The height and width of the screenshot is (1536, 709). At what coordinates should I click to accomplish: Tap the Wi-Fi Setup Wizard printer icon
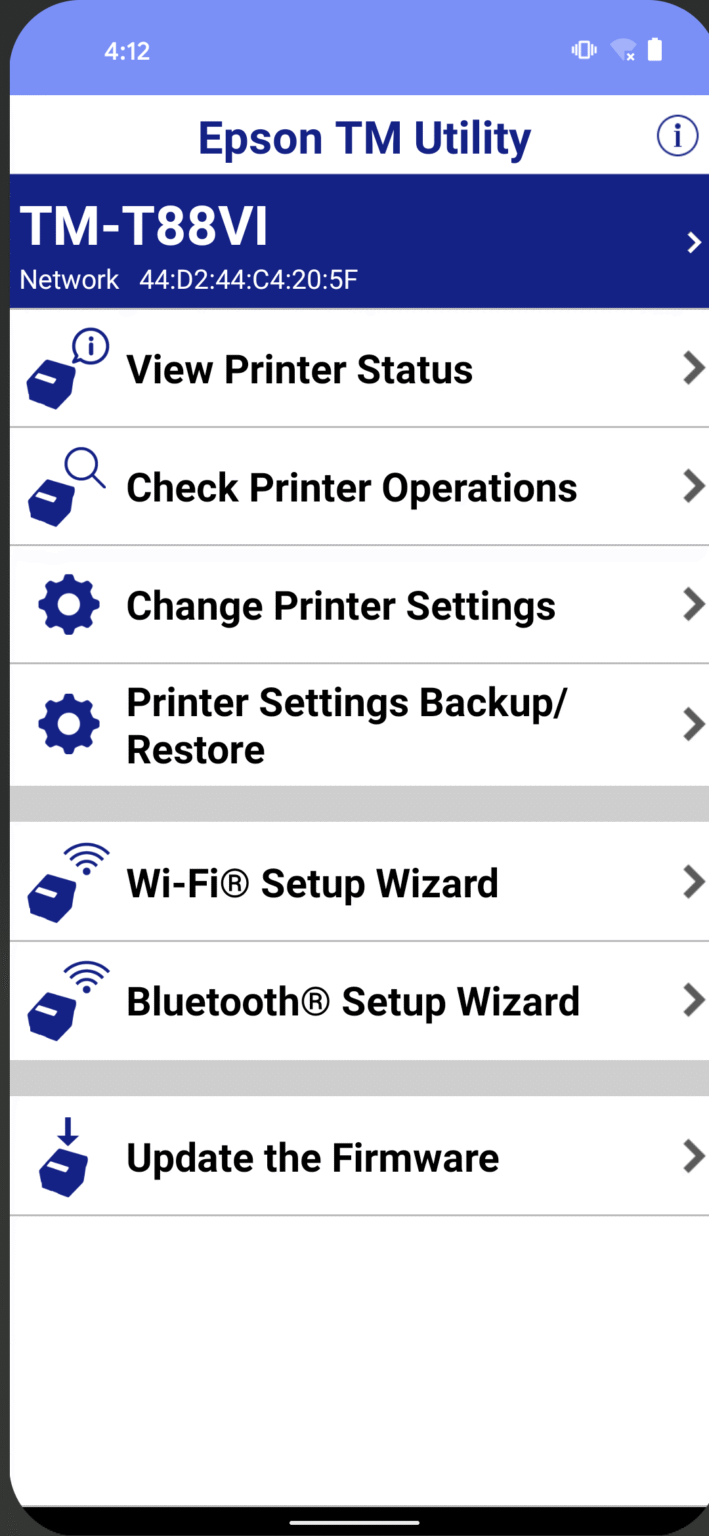pyautogui.click(x=62, y=882)
